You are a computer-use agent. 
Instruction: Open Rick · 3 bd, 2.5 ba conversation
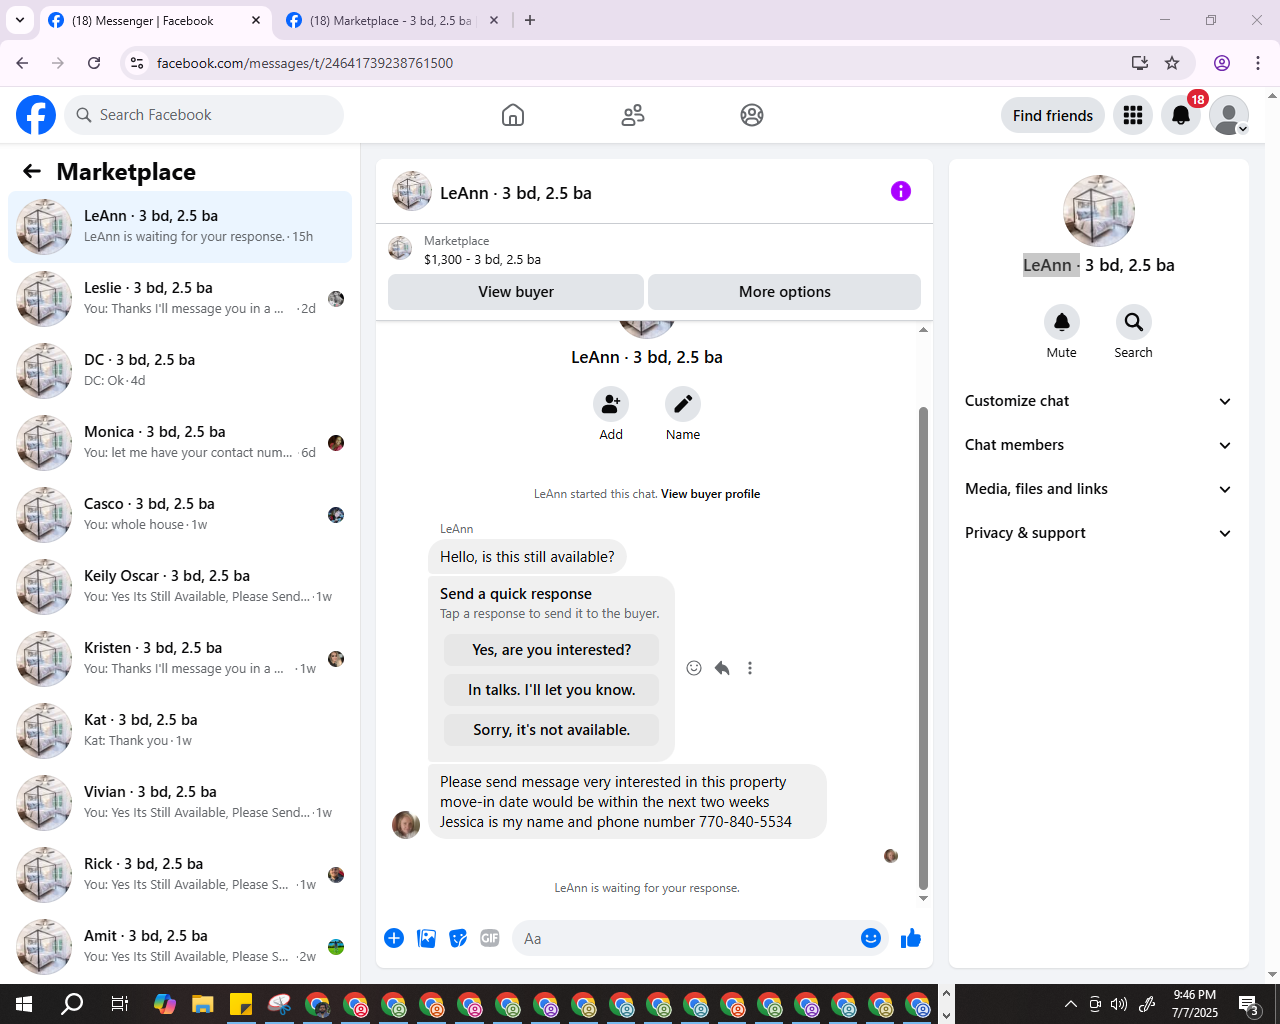tap(180, 875)
